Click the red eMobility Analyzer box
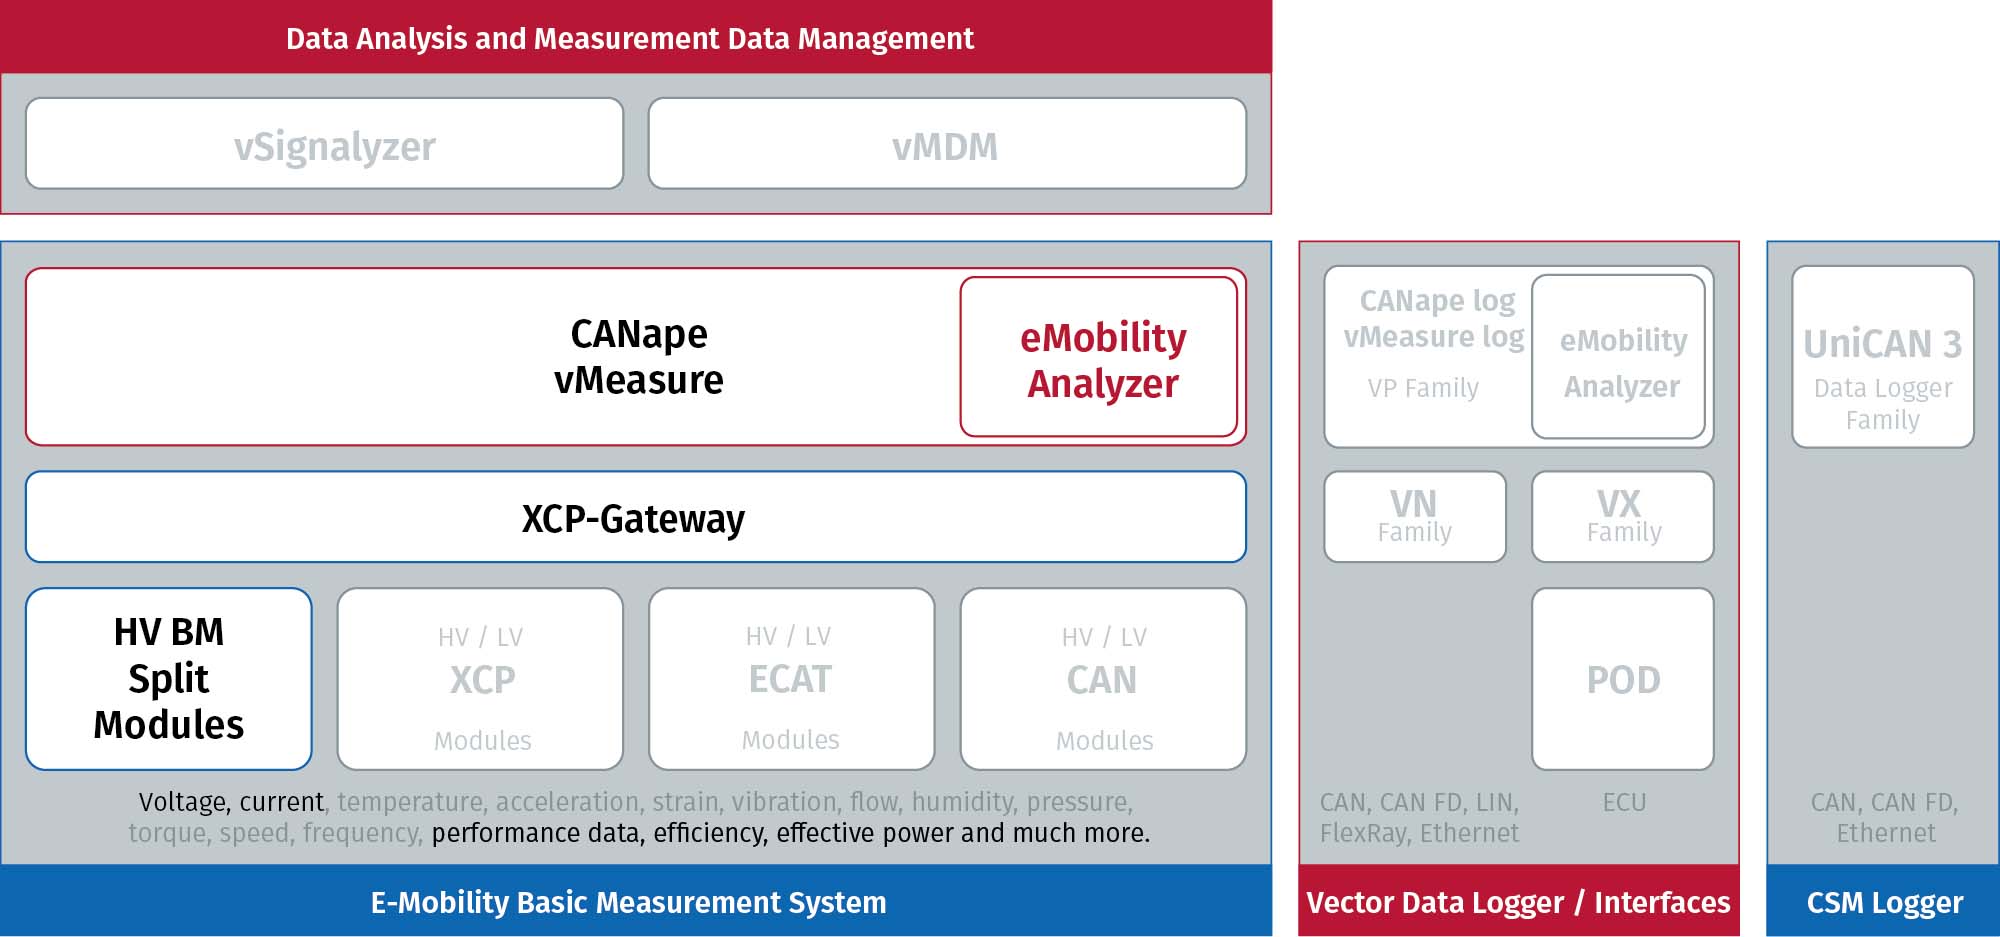Image resolution: width=2000 pixels, height=937 pixels. pos(1099,357)
